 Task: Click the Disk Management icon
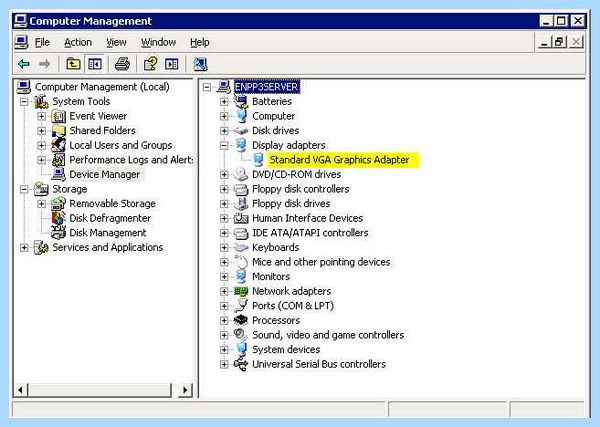[x=59, y=233]
